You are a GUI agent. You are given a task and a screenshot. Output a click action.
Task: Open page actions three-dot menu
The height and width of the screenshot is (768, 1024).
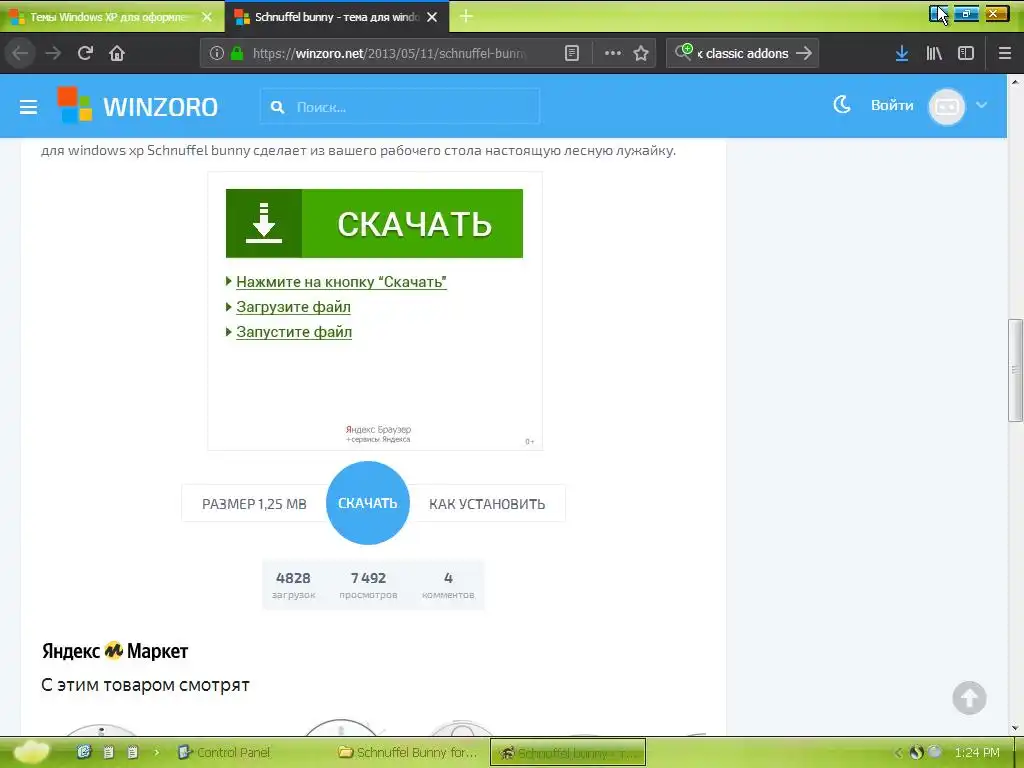tap(613, 53)
